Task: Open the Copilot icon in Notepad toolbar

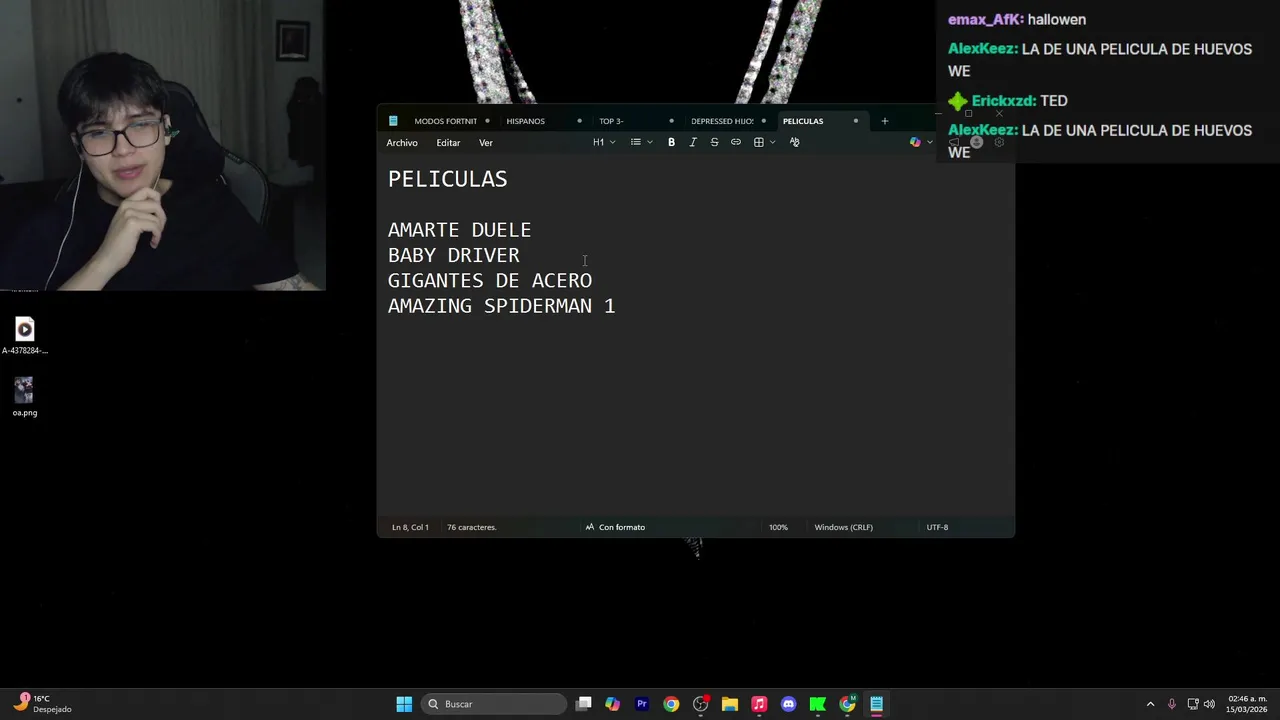Action: pos(915,142)
